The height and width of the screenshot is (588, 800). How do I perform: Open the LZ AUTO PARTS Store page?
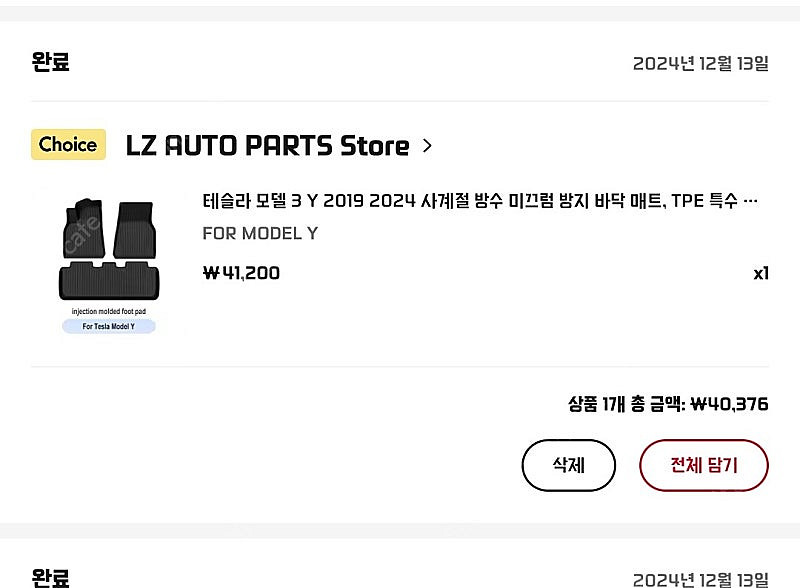[x=267, y=146]
